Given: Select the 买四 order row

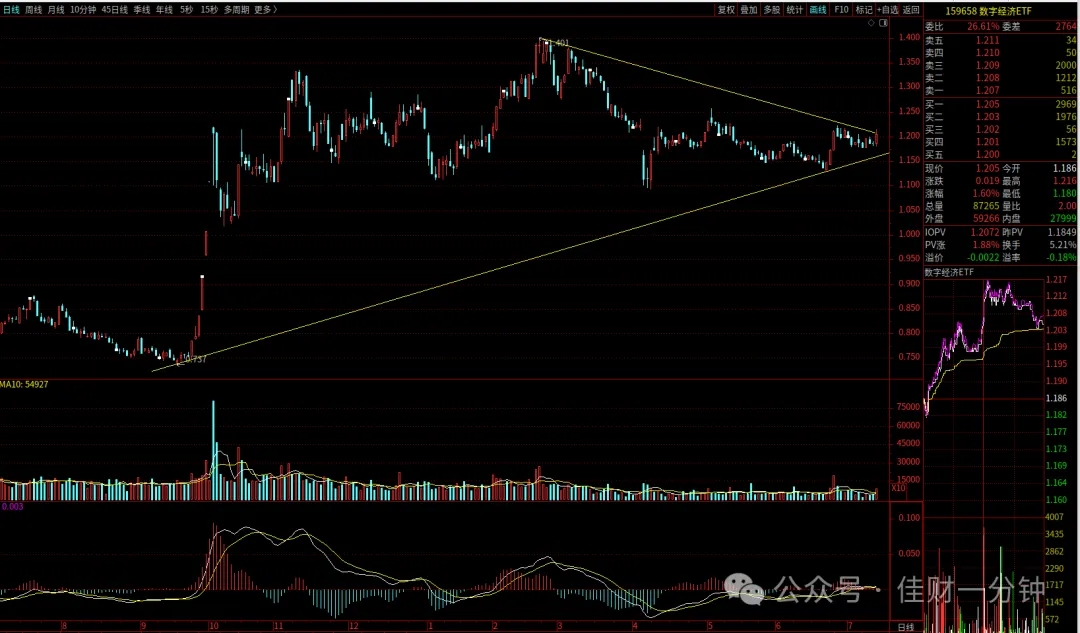Looking at the screenshot, I should tap(1001, 142).
